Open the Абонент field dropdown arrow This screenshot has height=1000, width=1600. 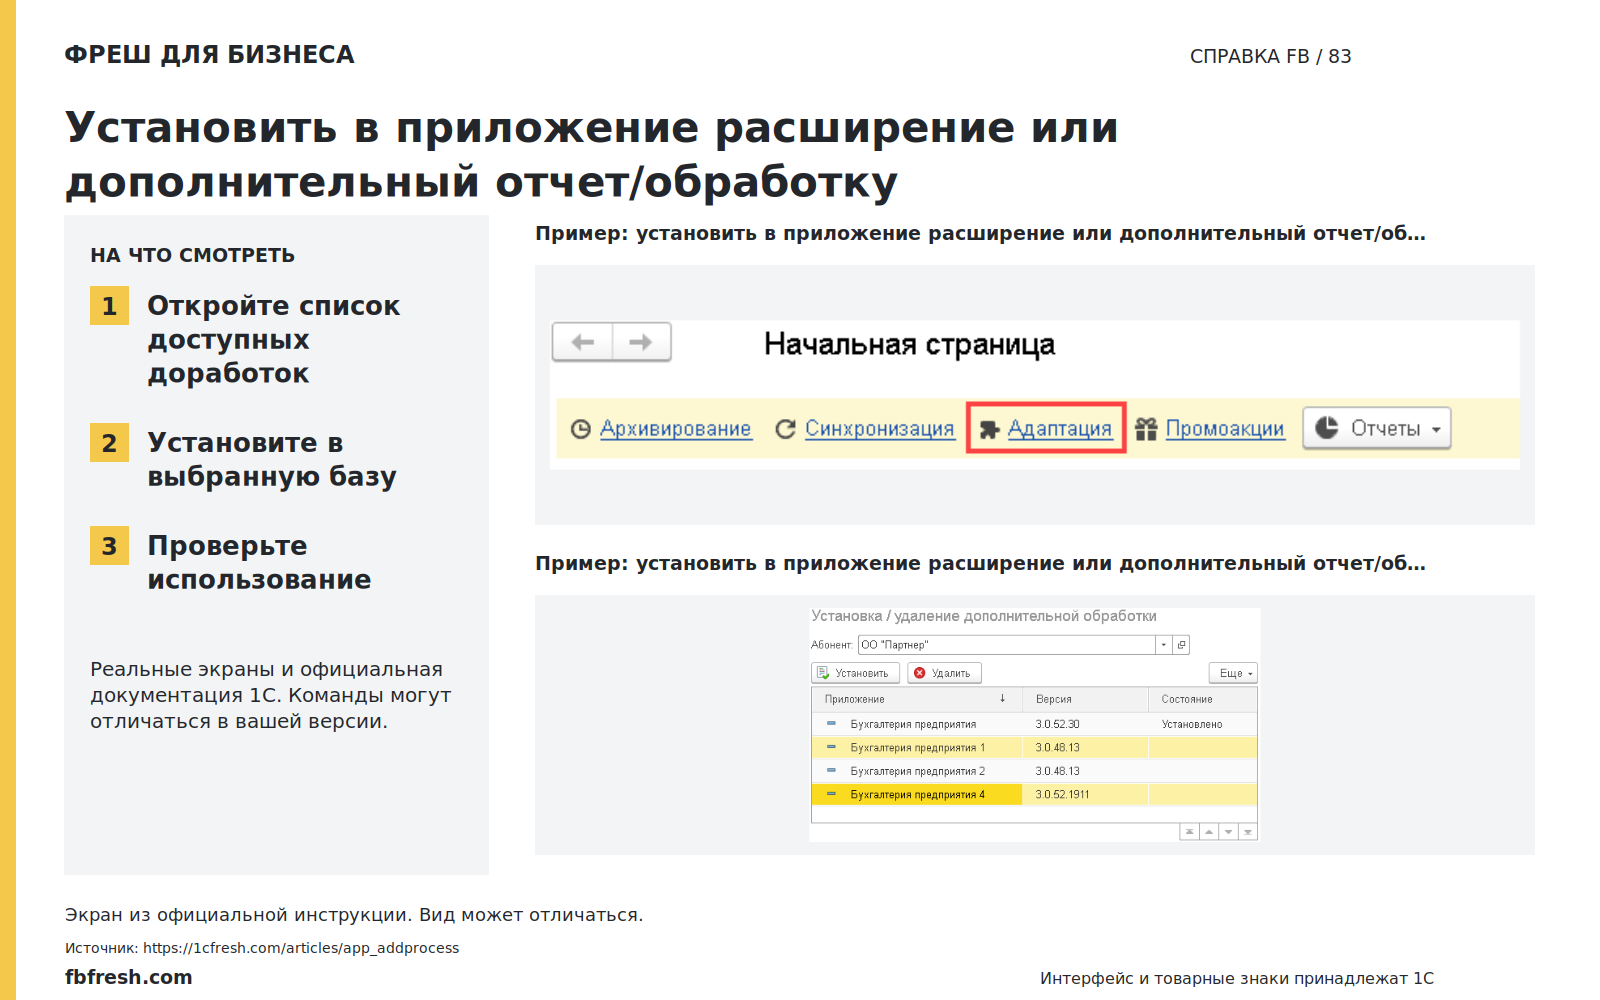[1164, 645]
